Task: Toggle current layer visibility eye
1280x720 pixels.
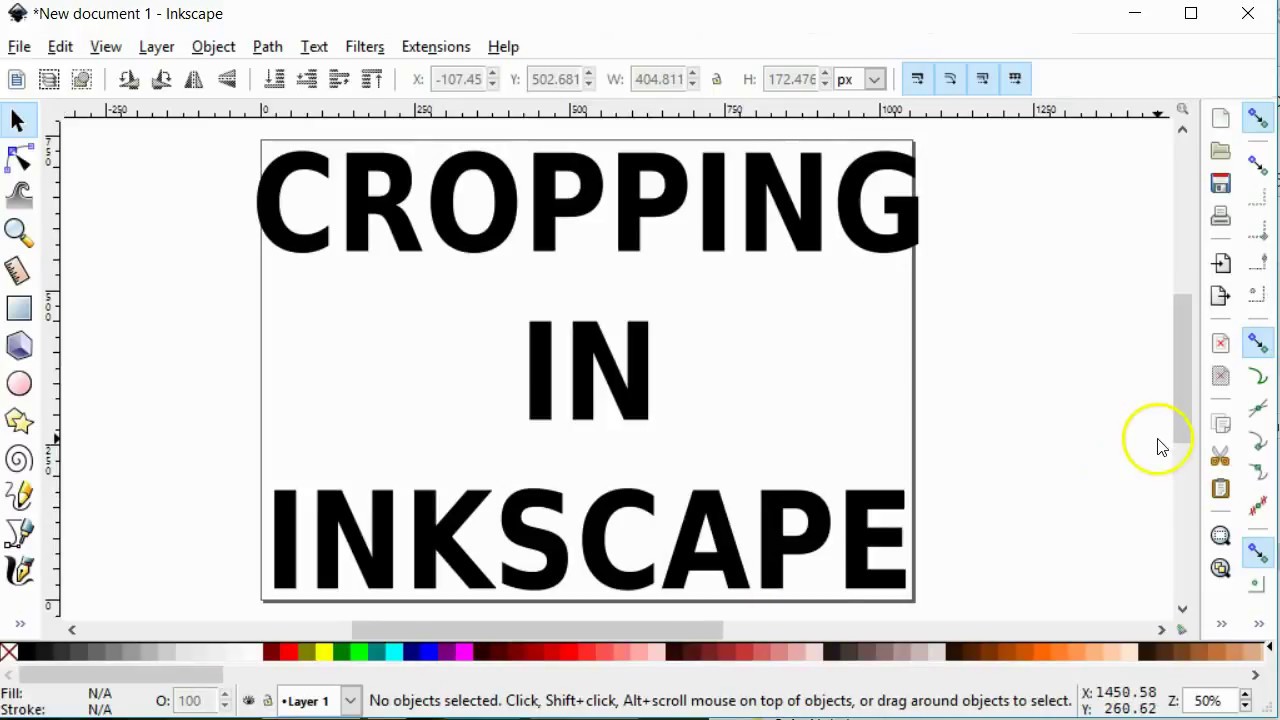Action: tap(249, 701)
